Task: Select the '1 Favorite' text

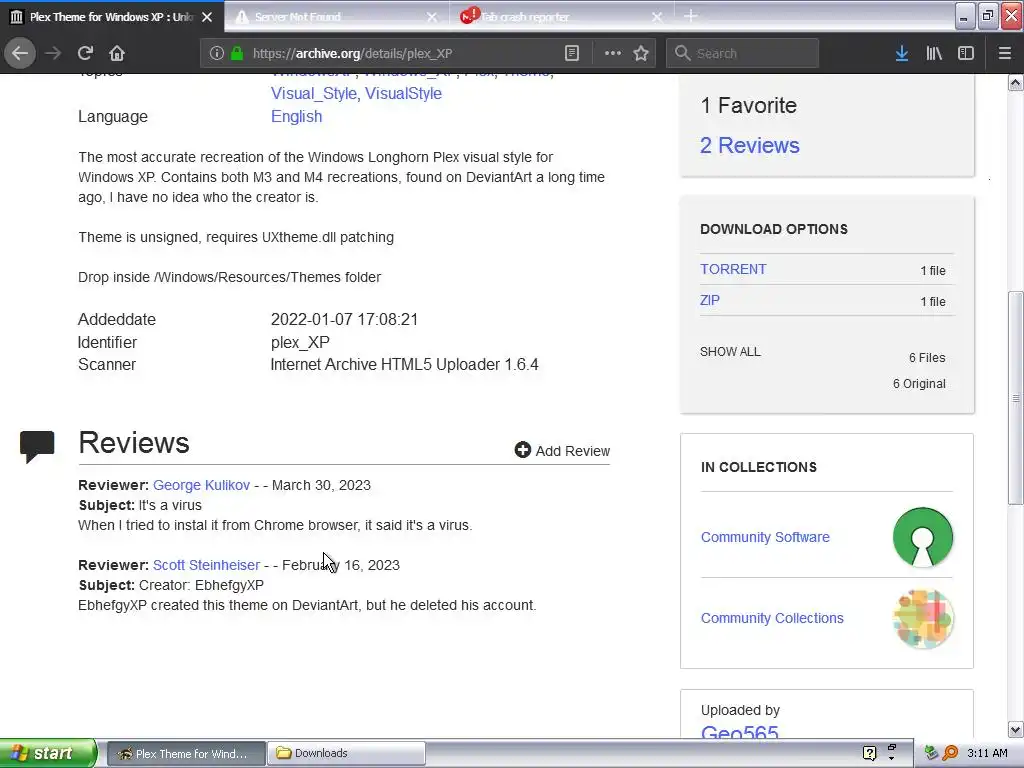Action: [x=748, y=105]
